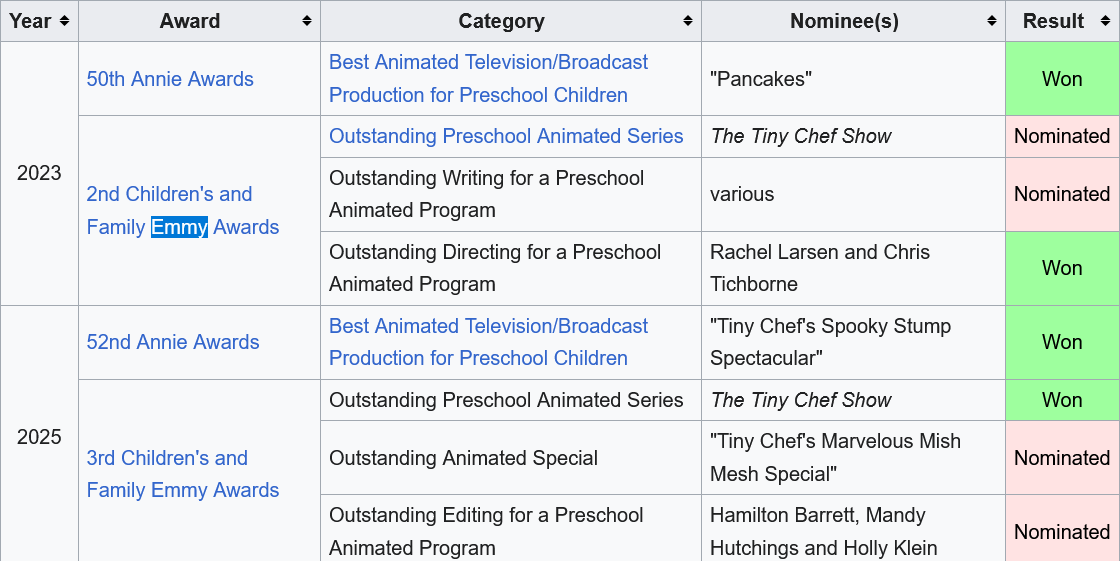Sort table by Result column arrows
This screenshot has width=1120, height=561.
click(x=1105, y=21)
